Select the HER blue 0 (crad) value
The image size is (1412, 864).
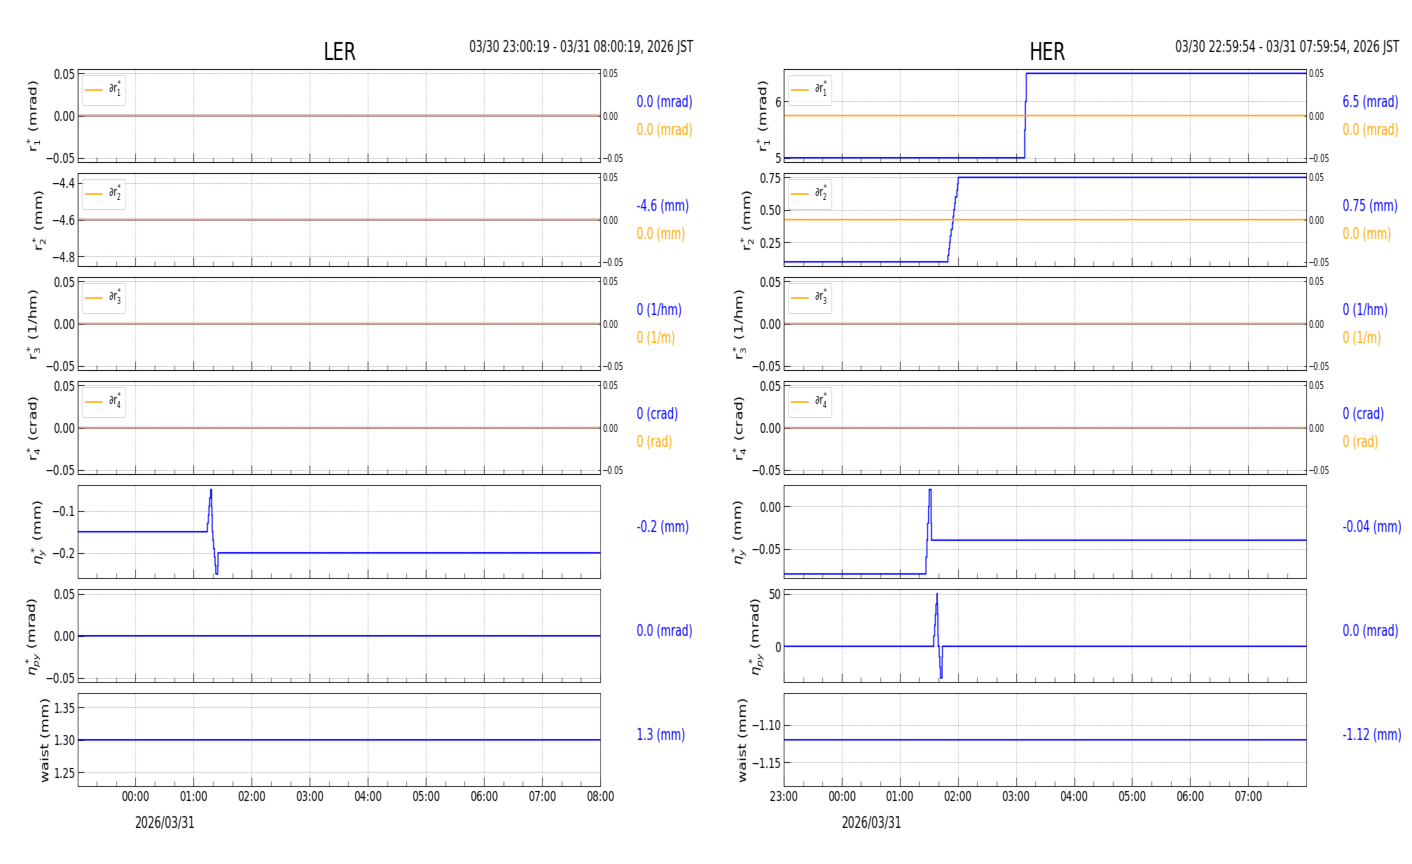pyautogui.click(x=1363, y=414)
